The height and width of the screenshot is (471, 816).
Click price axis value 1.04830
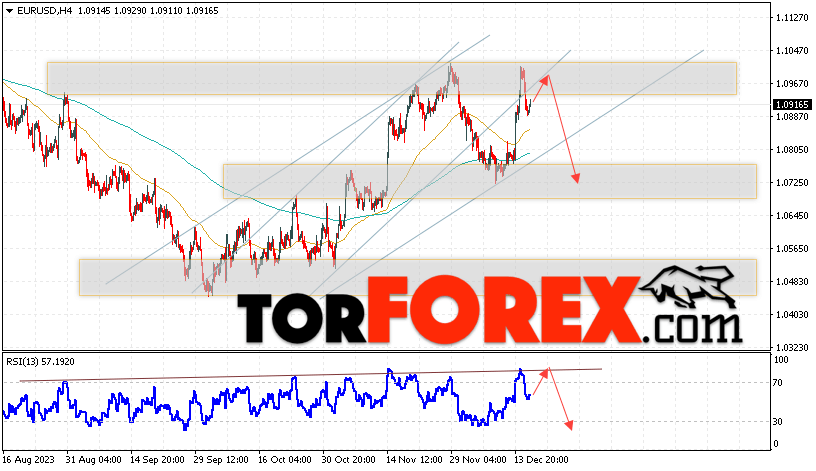pos(792,282)
